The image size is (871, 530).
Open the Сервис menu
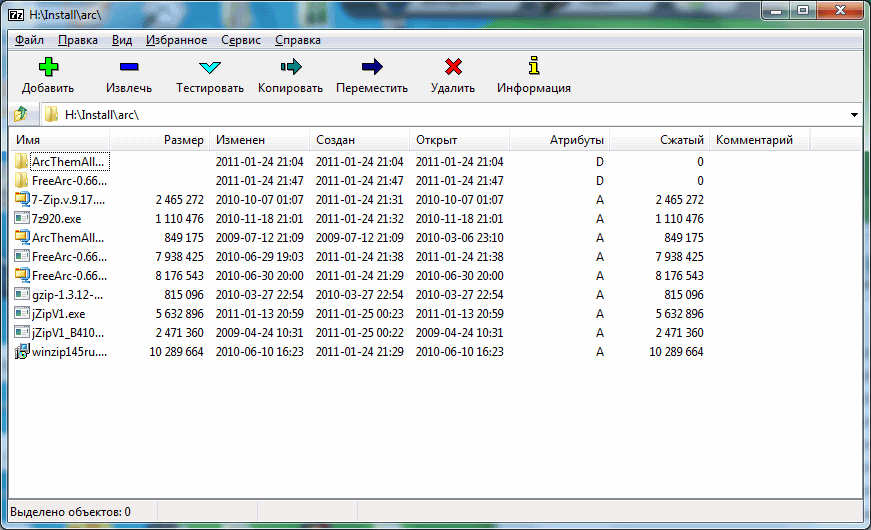241,40
